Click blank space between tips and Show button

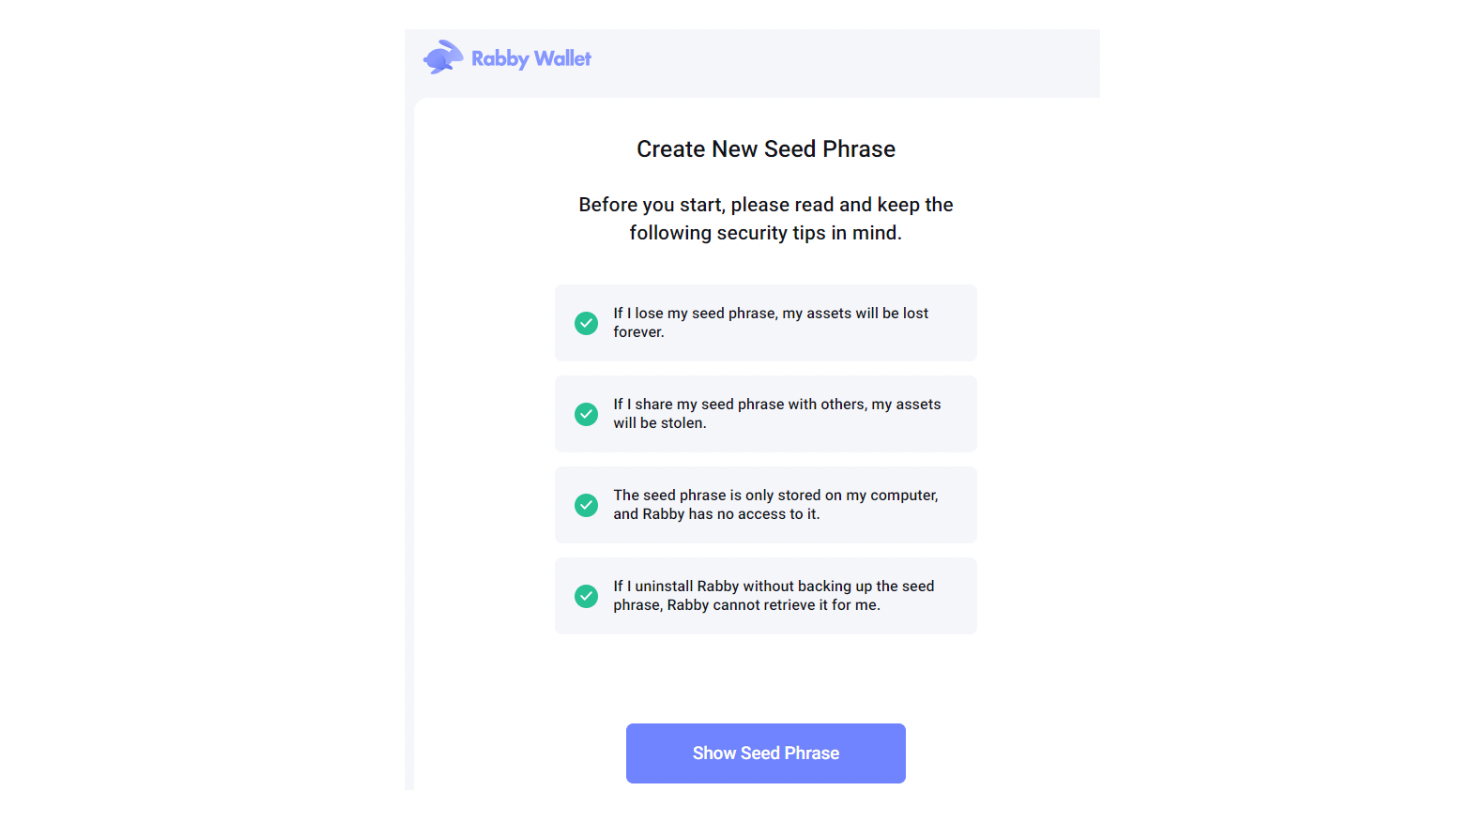click(766, 678)
